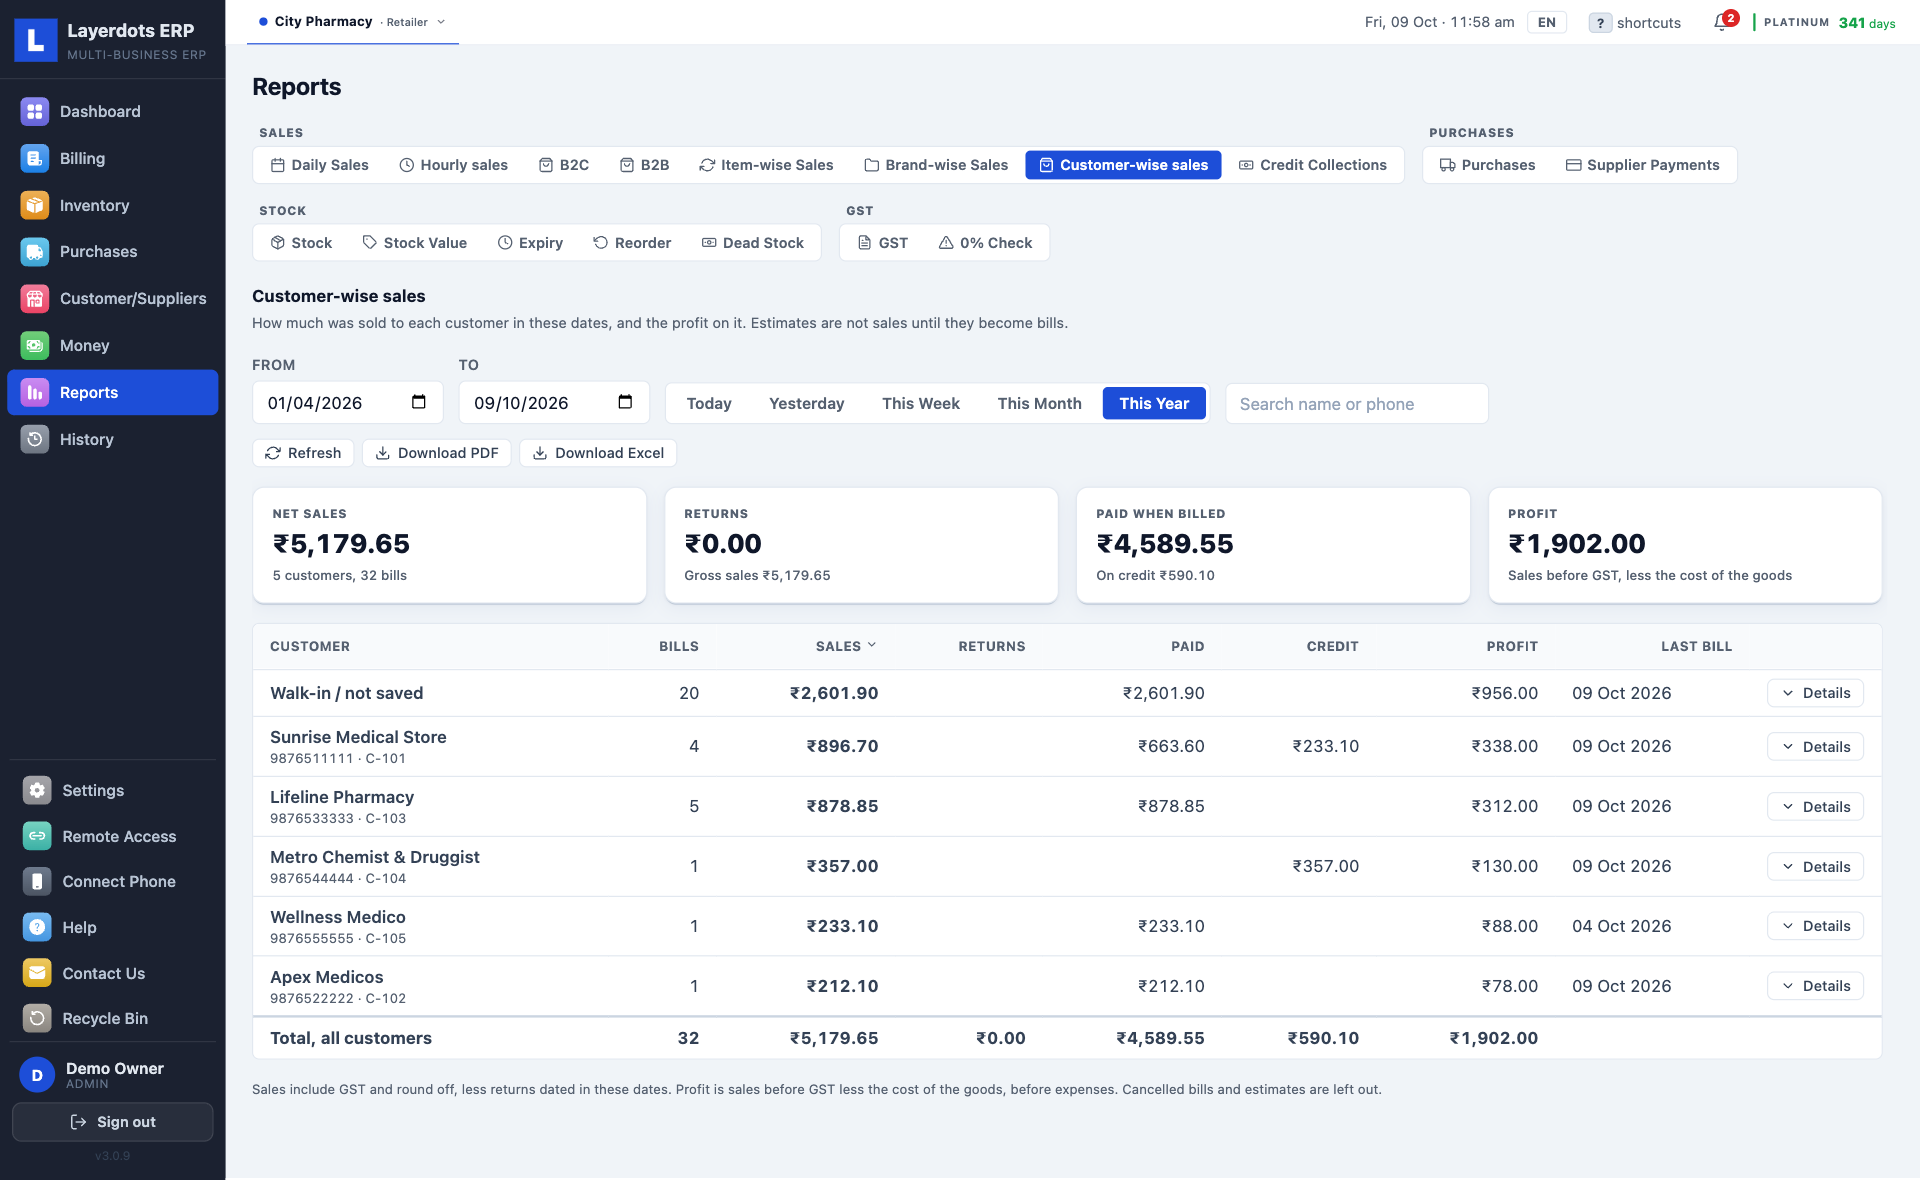The image size is (1920, 1180).
Task: Expand Details for Sunrise Medical Store
Action: click(x=1815, y=747)
